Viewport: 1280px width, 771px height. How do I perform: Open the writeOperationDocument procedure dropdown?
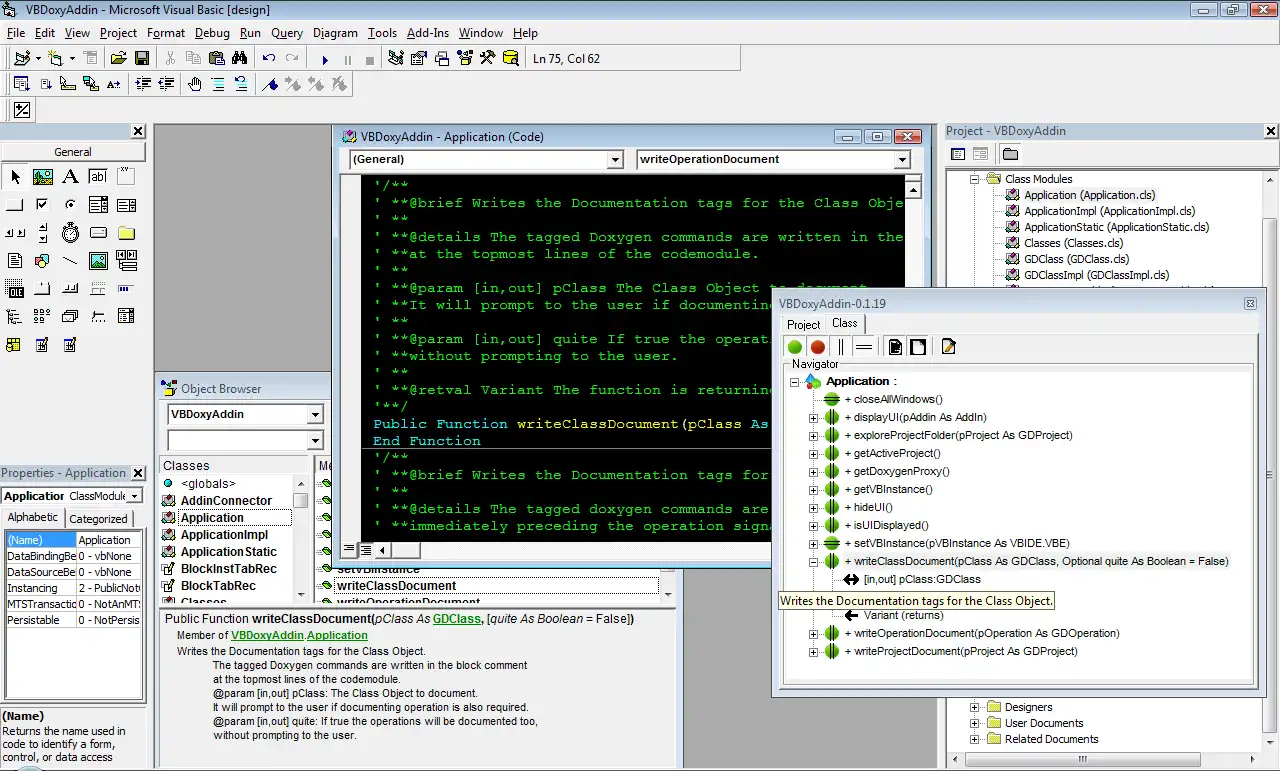(x=902, y=159)
